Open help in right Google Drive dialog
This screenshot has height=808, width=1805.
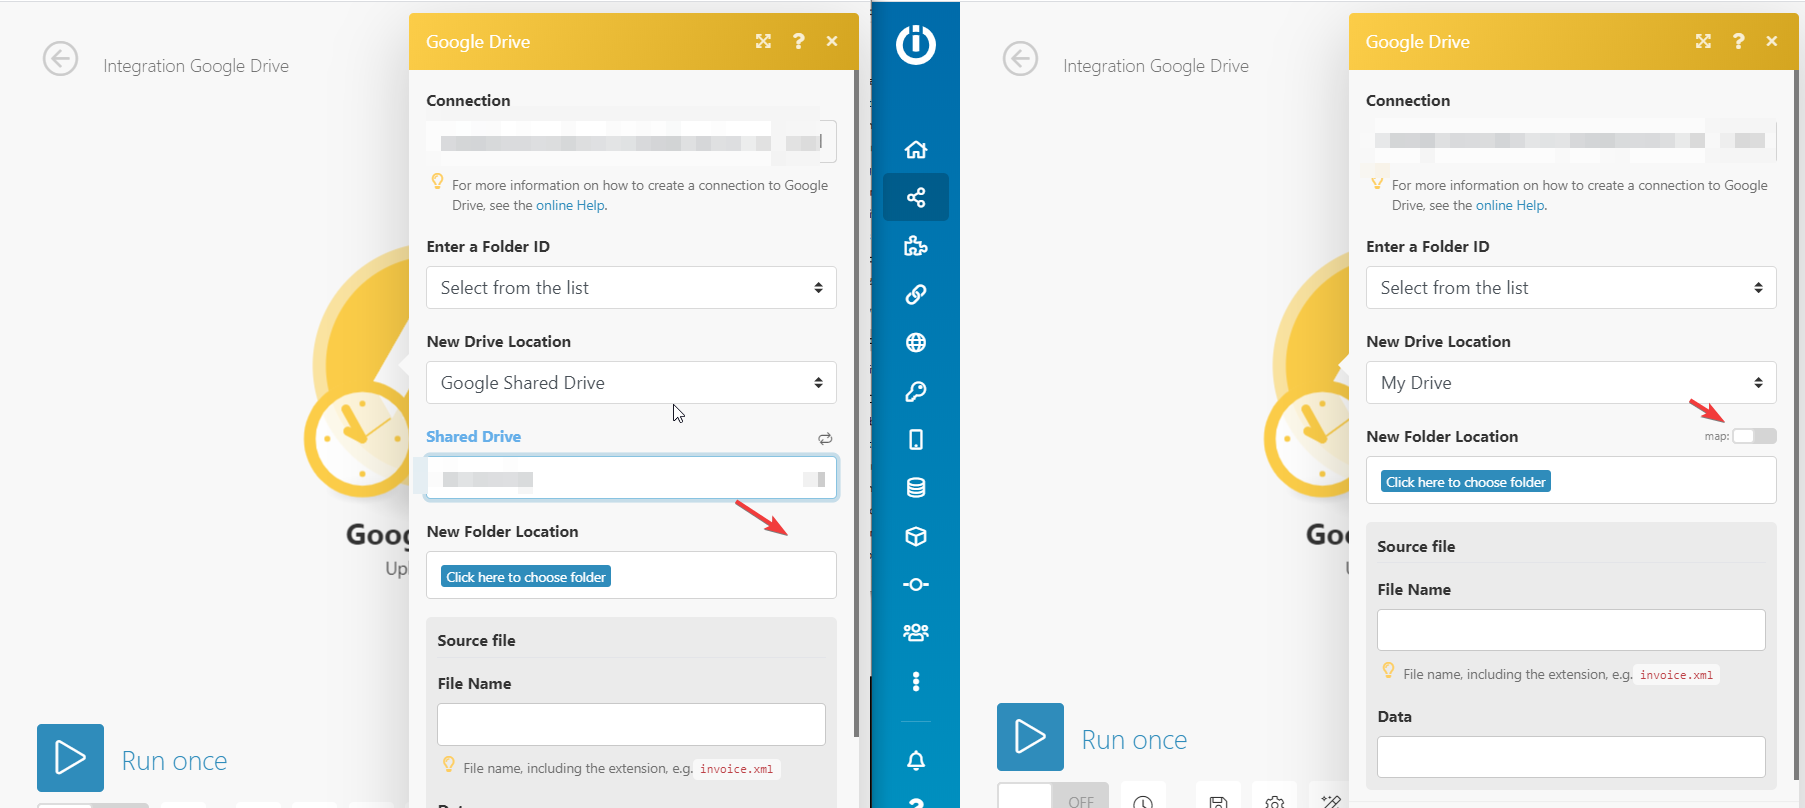pos(1738,41)
